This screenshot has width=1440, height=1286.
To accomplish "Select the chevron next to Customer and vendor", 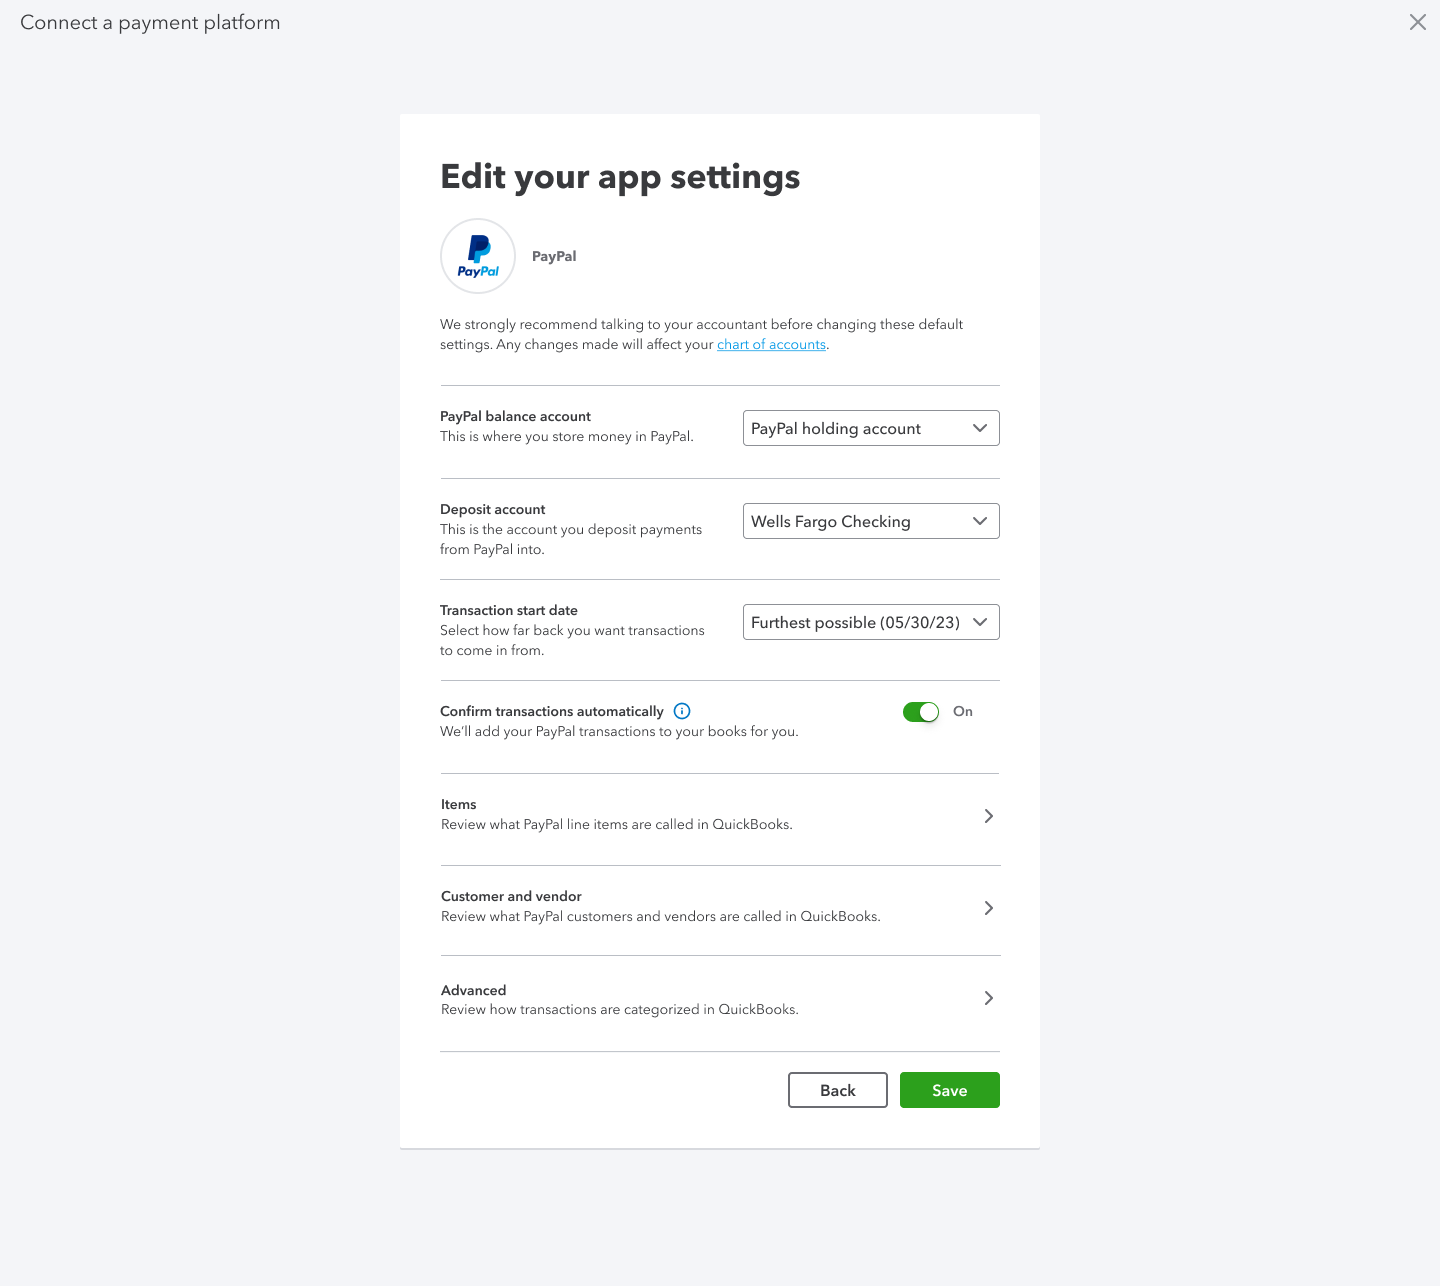I will (988, 908).
